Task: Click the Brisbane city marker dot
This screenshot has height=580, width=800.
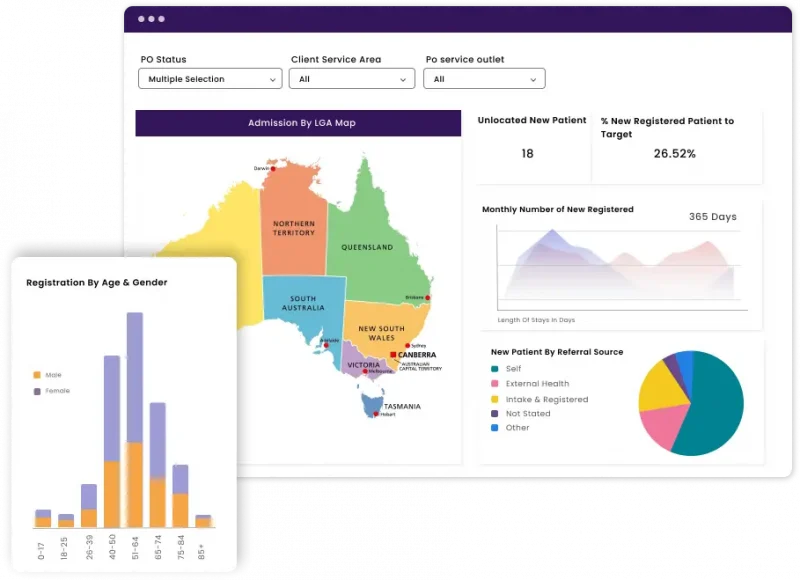Action: coord(428,298)
